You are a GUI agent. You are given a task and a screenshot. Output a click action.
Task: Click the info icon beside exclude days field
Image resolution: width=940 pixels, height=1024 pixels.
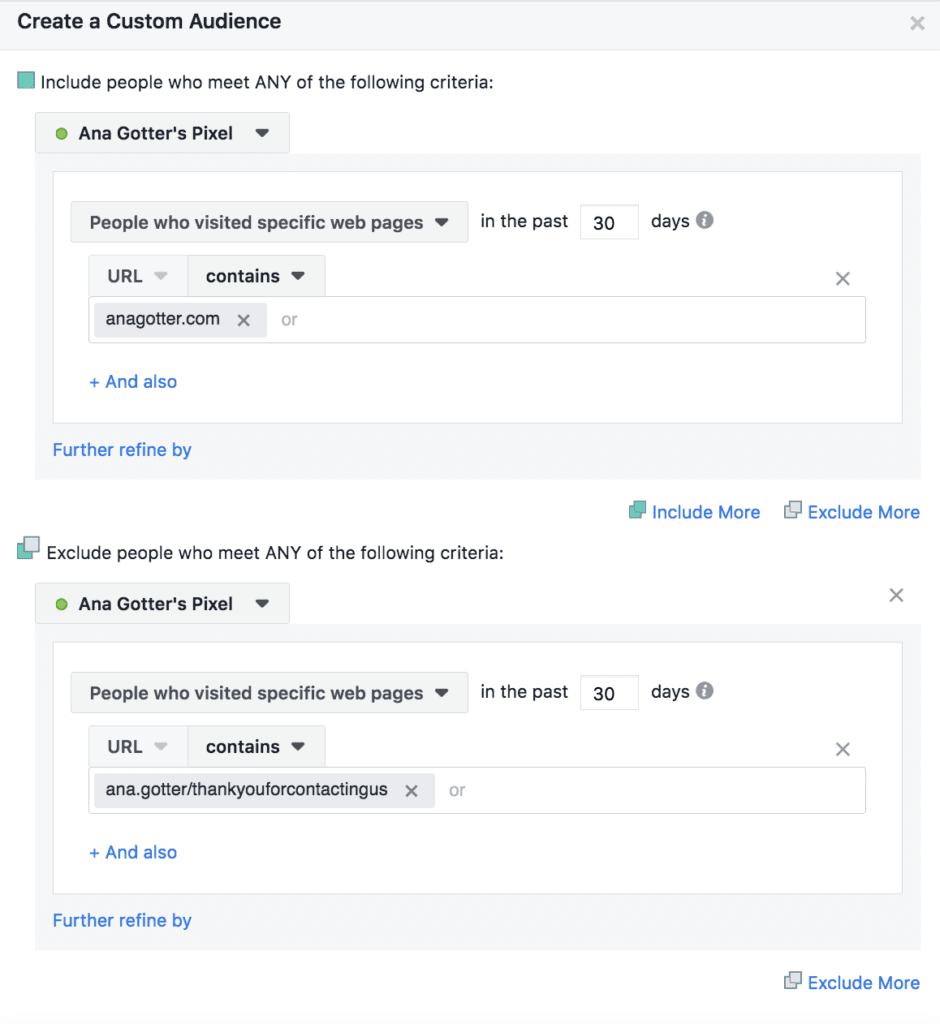pos(704,691)
